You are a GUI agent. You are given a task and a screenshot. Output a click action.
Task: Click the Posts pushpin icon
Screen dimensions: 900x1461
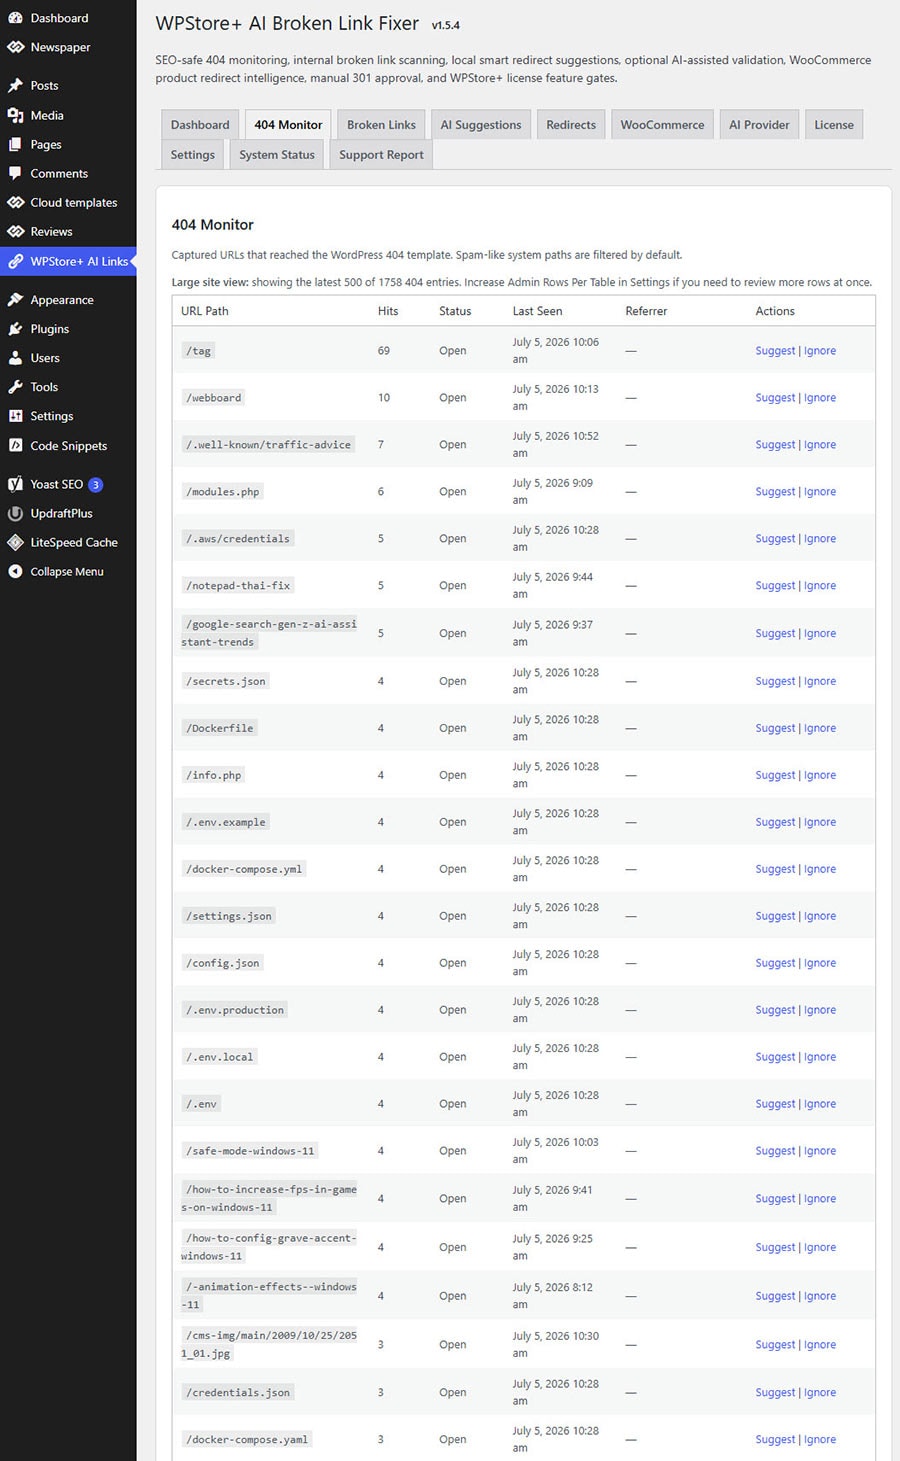point(15,86)
